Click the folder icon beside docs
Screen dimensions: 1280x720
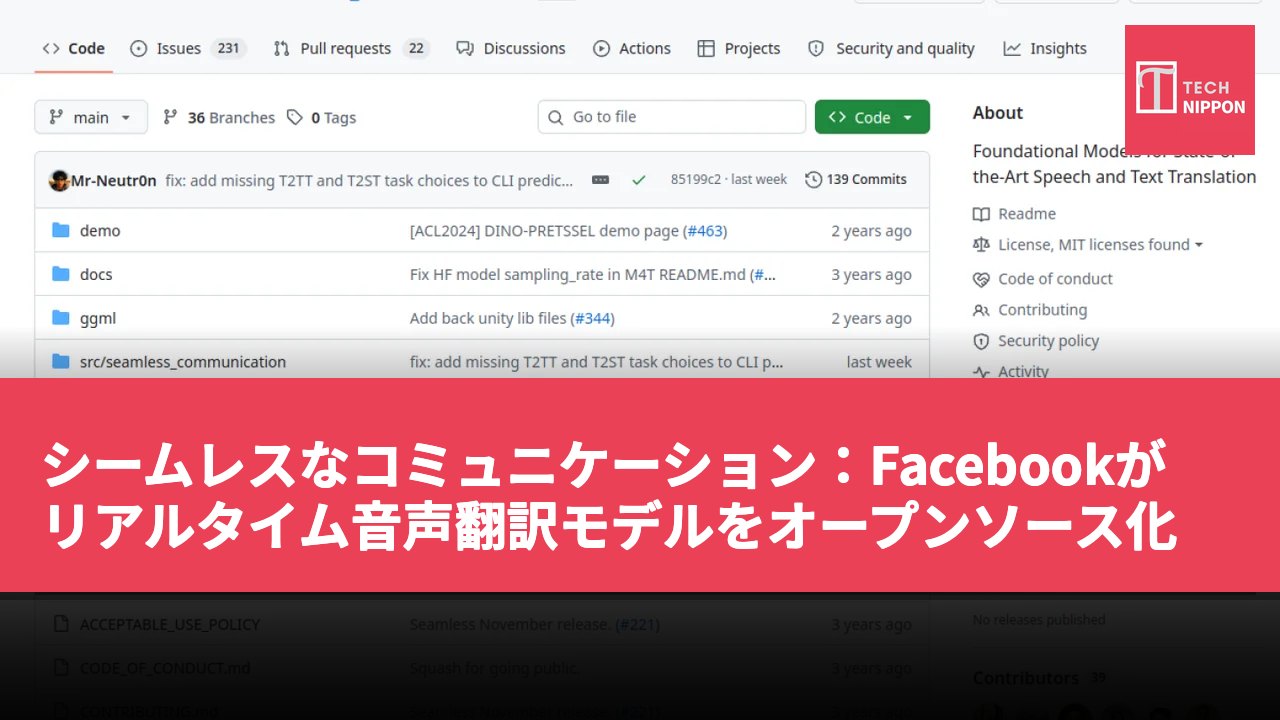point(61,275)
